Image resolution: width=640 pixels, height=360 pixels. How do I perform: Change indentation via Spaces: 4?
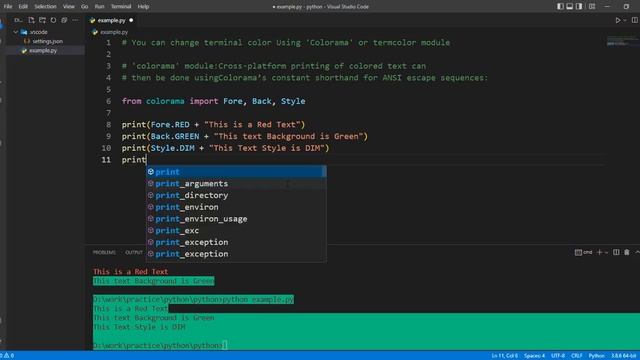click(x=534, y=356)
